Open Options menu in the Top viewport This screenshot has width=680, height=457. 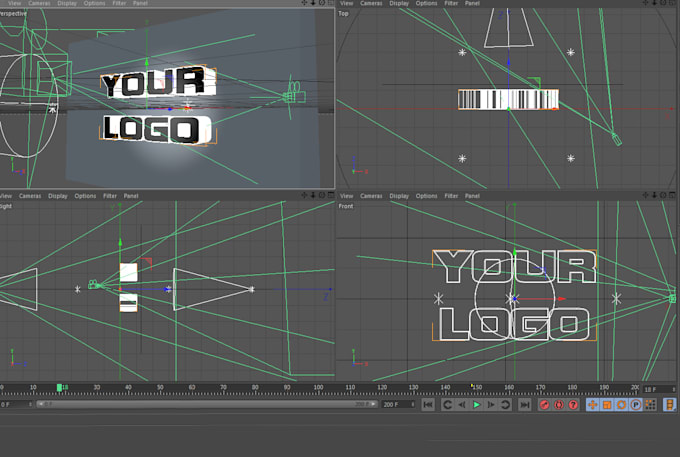426,3
